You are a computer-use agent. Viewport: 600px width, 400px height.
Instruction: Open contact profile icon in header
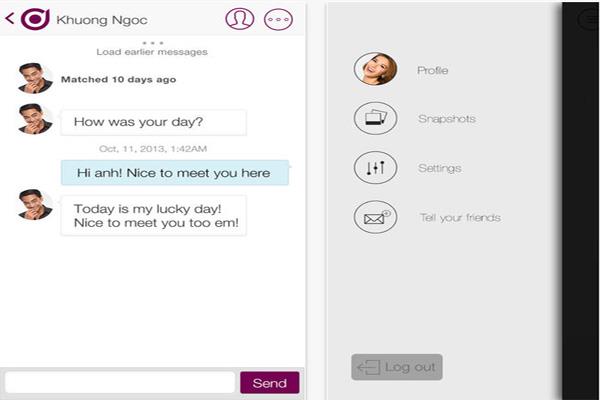pyautogui.click(x=240, y=18)
